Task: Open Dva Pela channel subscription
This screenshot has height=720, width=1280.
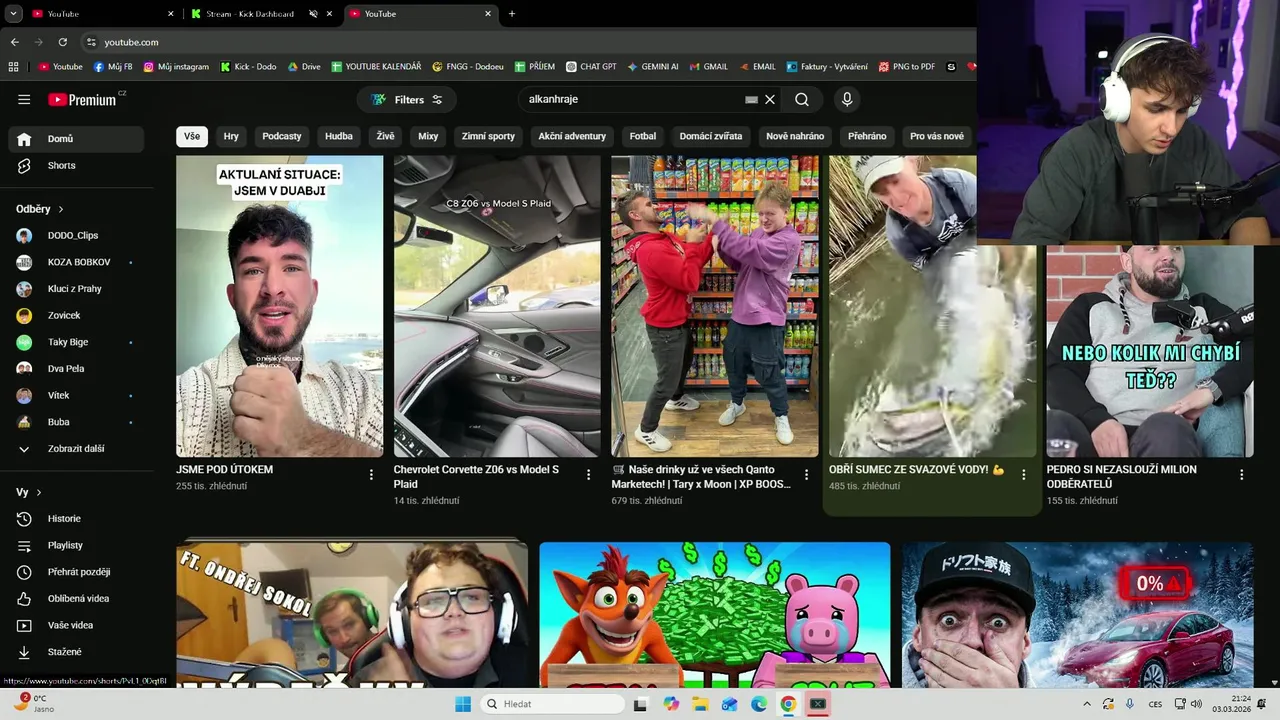Action: (x=76, y=369)
